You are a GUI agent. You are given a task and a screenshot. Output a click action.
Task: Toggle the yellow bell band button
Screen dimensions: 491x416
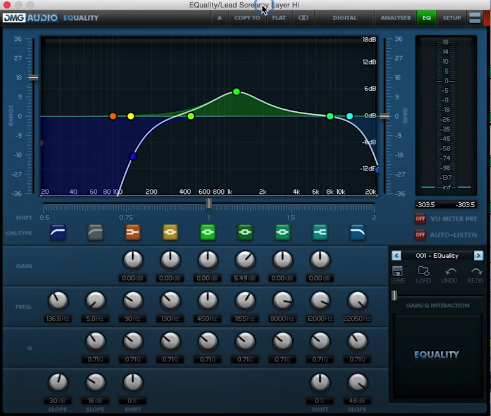point(170,232)
